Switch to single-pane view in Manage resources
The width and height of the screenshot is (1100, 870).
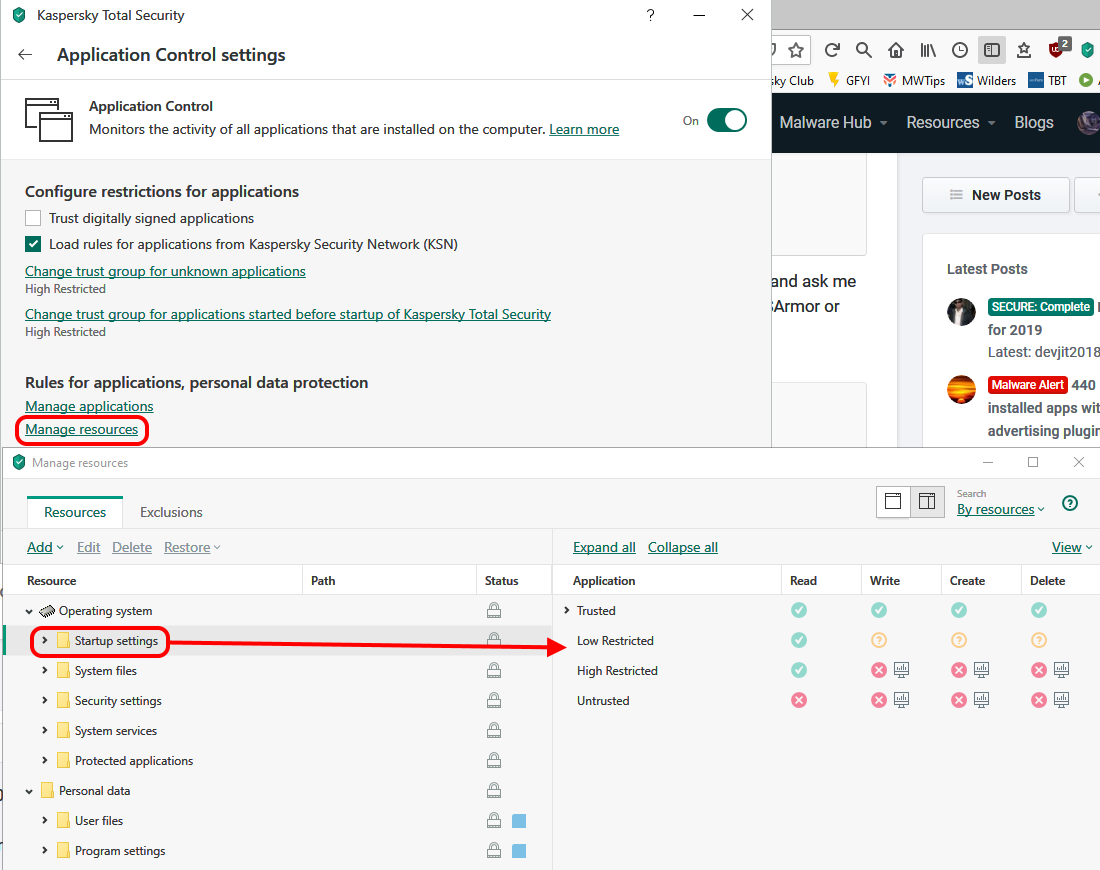[893, 501]
